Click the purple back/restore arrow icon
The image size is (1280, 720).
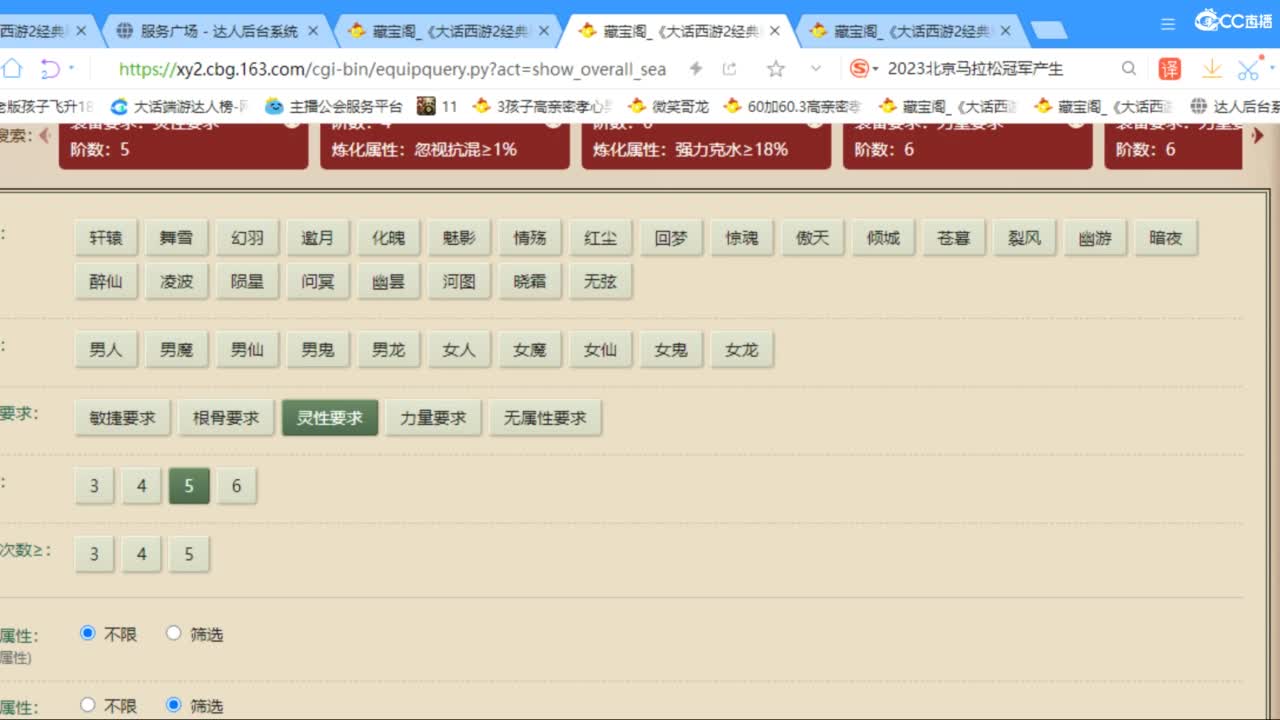point(49,68)
